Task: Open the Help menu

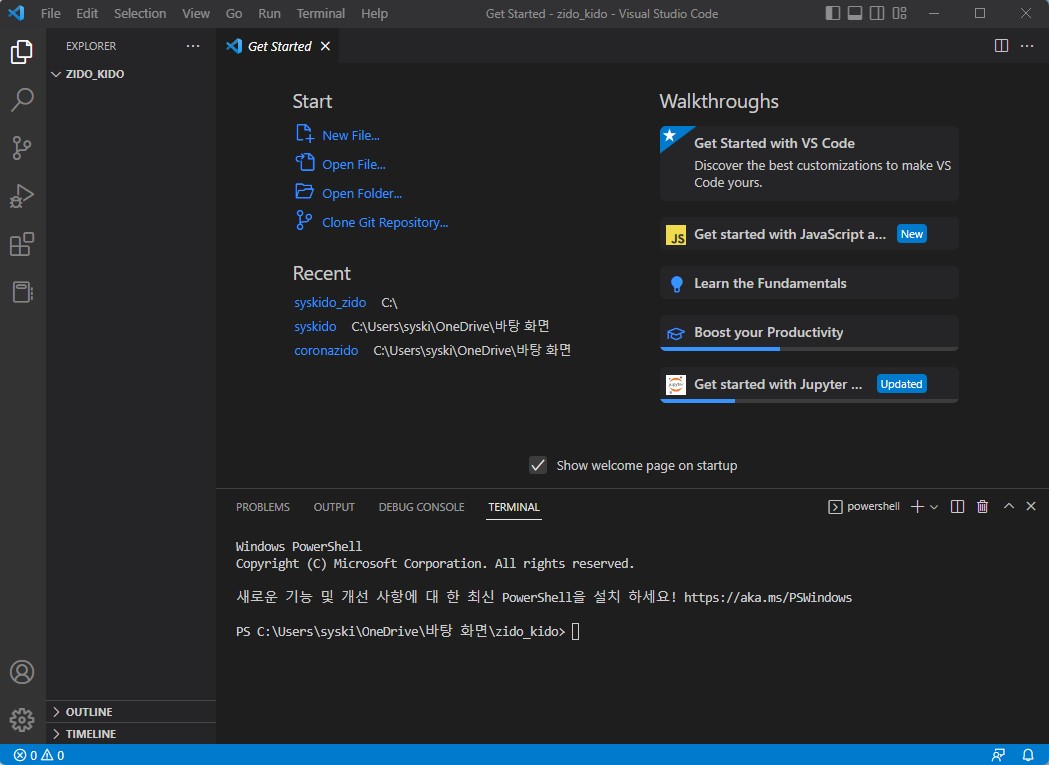Action: pos(375,13)
